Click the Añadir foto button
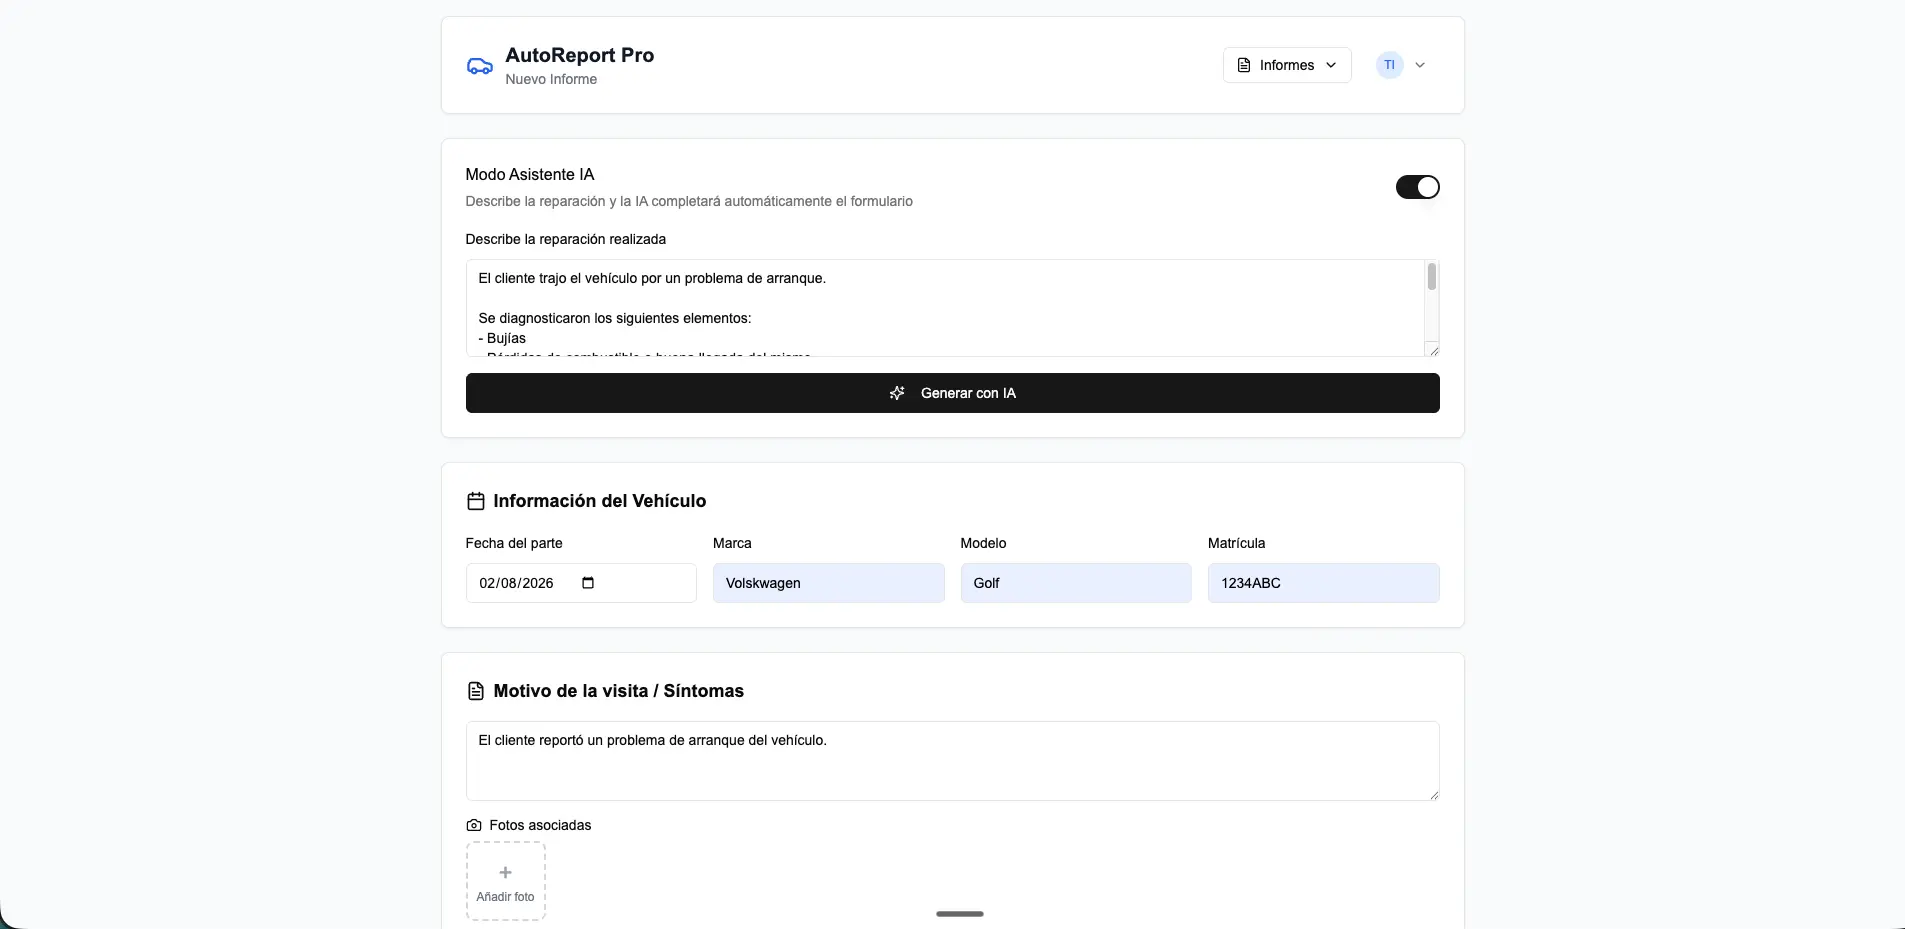 click(506, 881)
